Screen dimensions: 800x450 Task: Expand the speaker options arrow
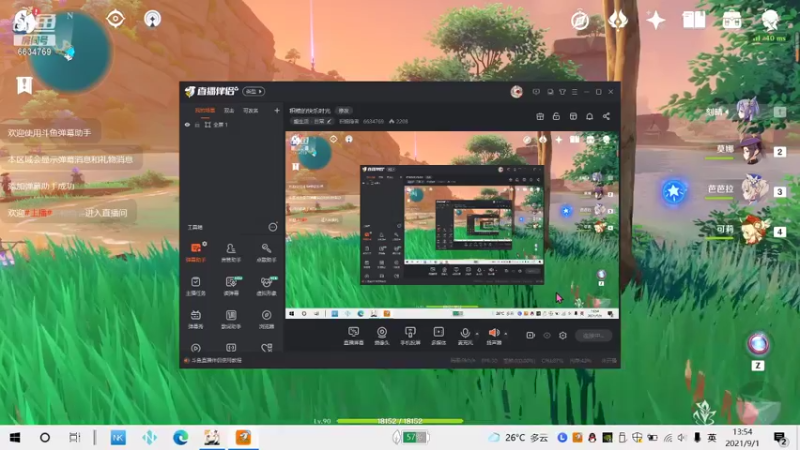[506, 334]
